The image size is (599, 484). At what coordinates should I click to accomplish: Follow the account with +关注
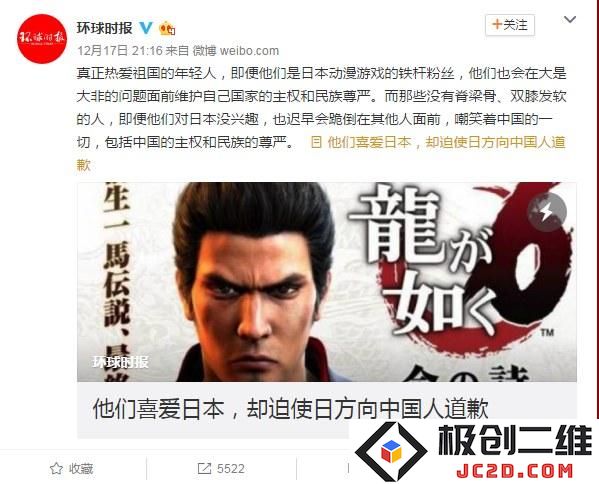510,25
